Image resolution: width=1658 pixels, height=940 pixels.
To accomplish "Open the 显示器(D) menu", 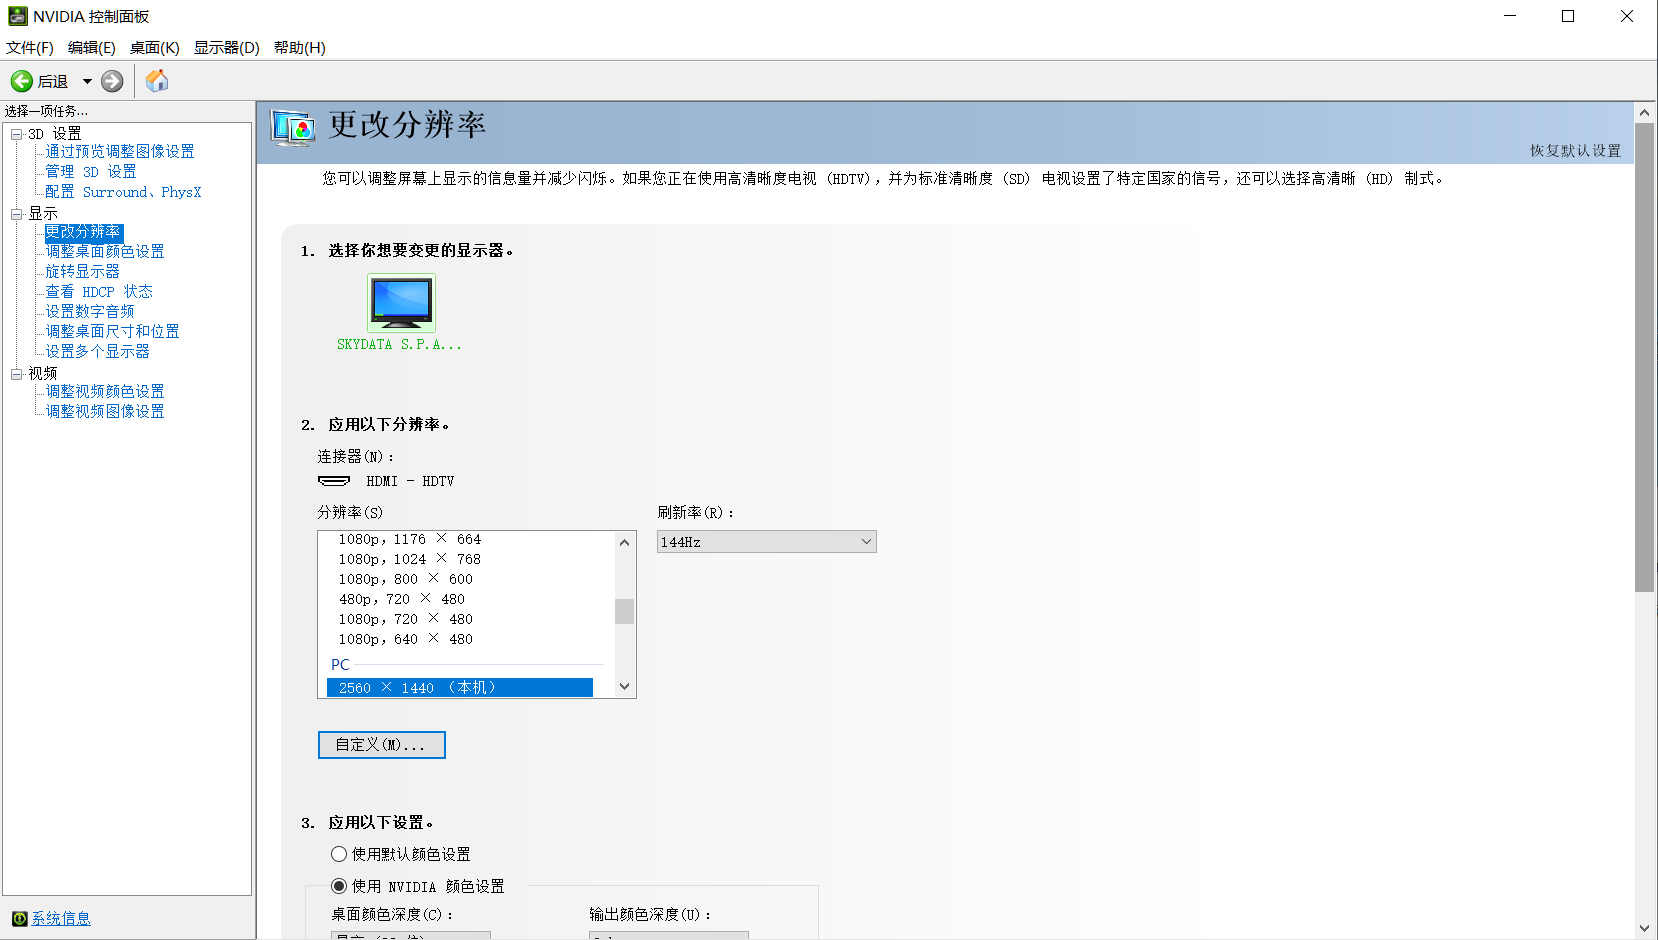I will [227, 47].
